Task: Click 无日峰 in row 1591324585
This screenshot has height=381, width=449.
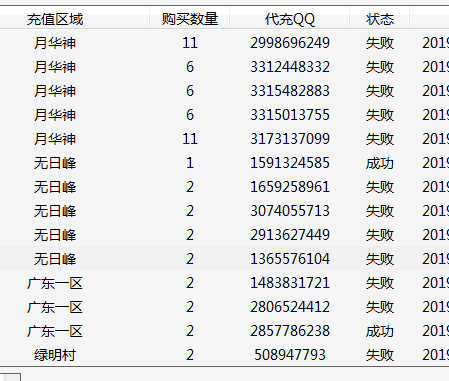Action: point(55,163)
